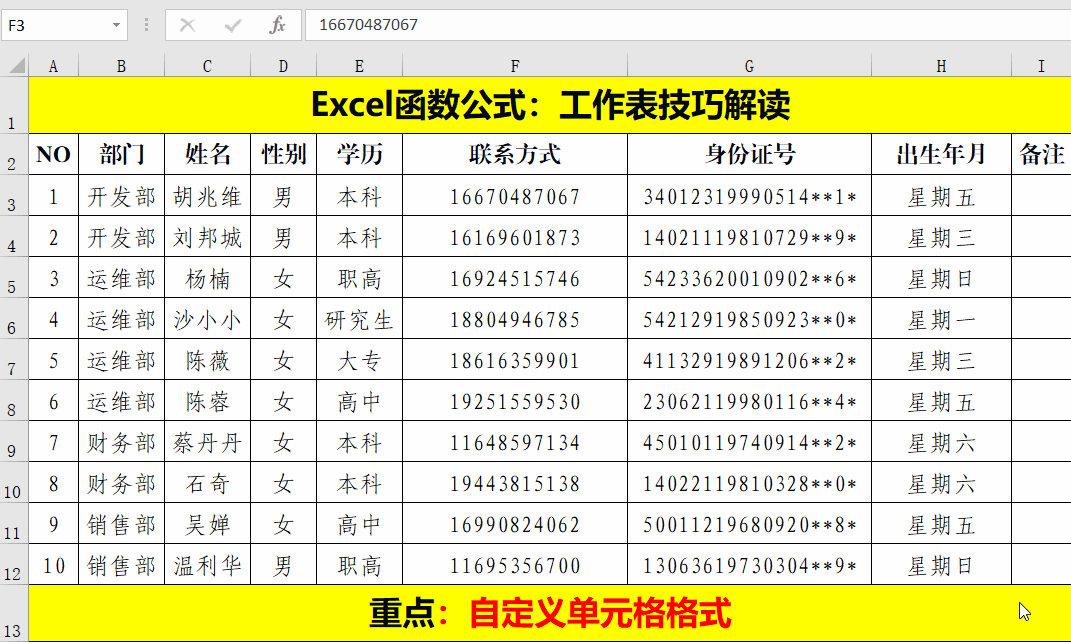The height and width of the screenshot is (642, 1071).
Task: Click the 出生年月 header cell
Action: pos(941,154)
